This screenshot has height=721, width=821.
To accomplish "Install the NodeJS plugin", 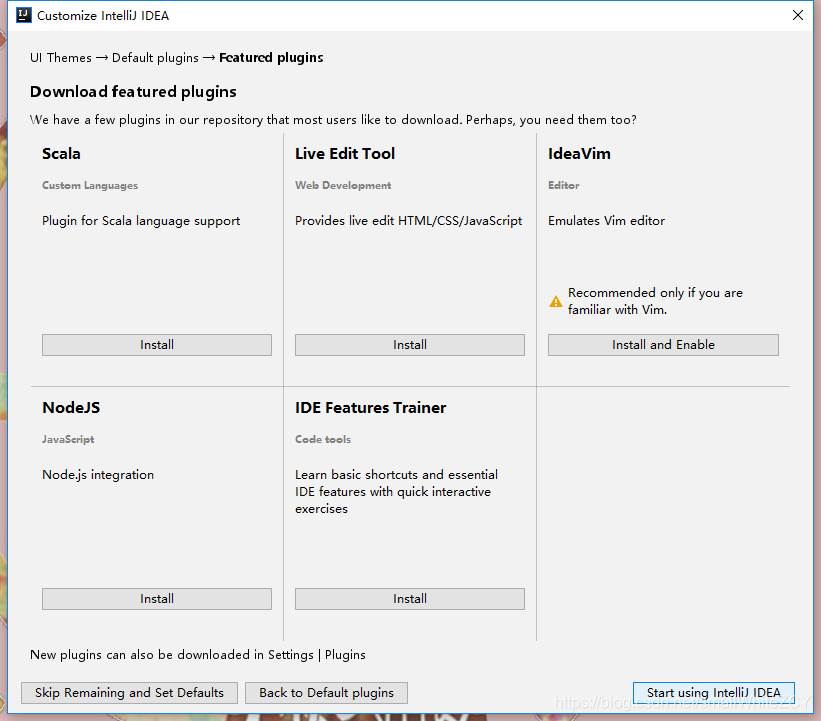I will (157, 598).
